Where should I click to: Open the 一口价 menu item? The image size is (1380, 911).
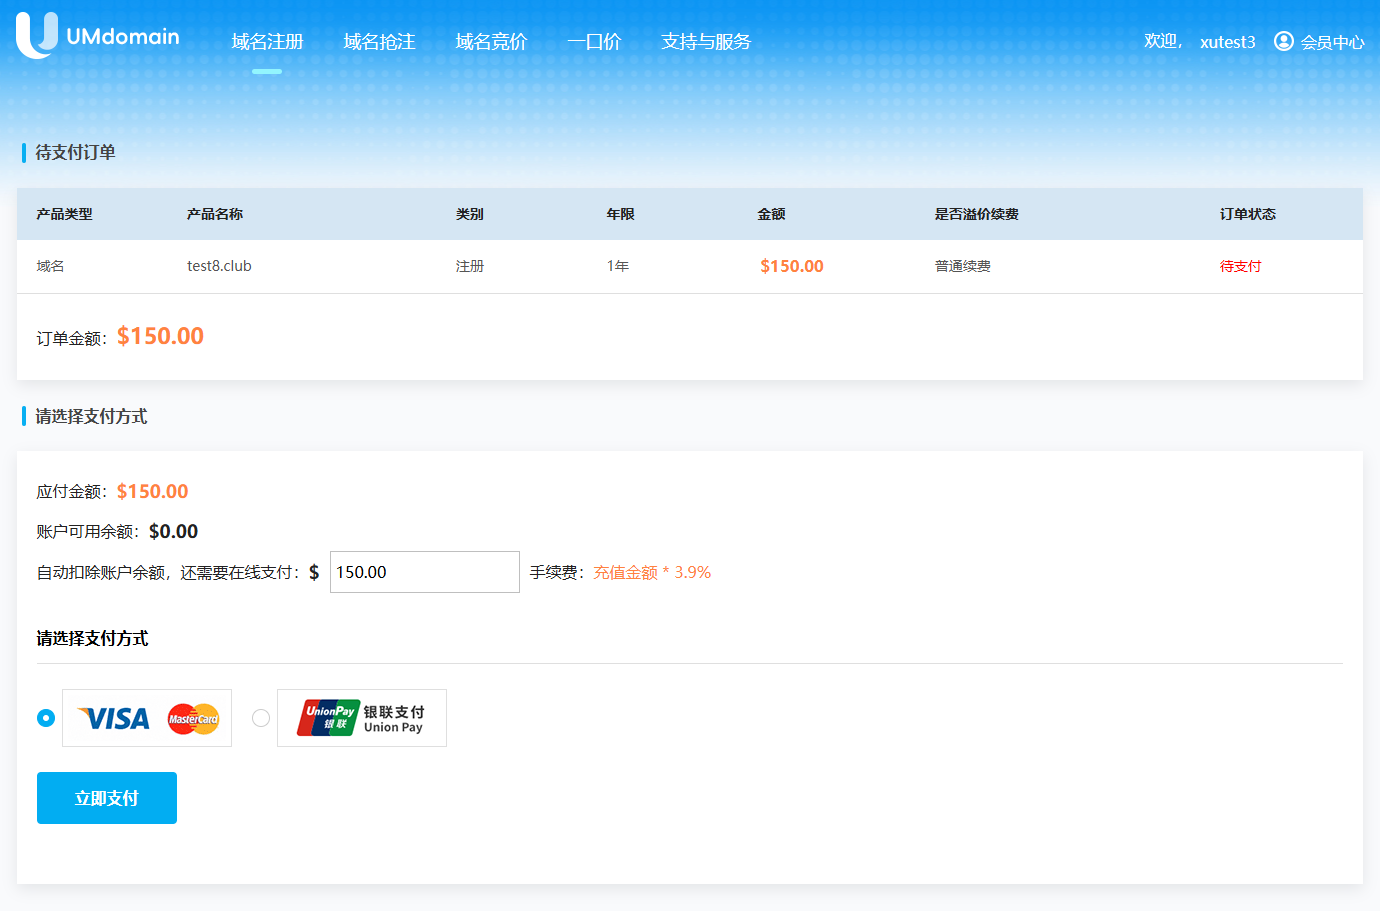tap(594, 42)
